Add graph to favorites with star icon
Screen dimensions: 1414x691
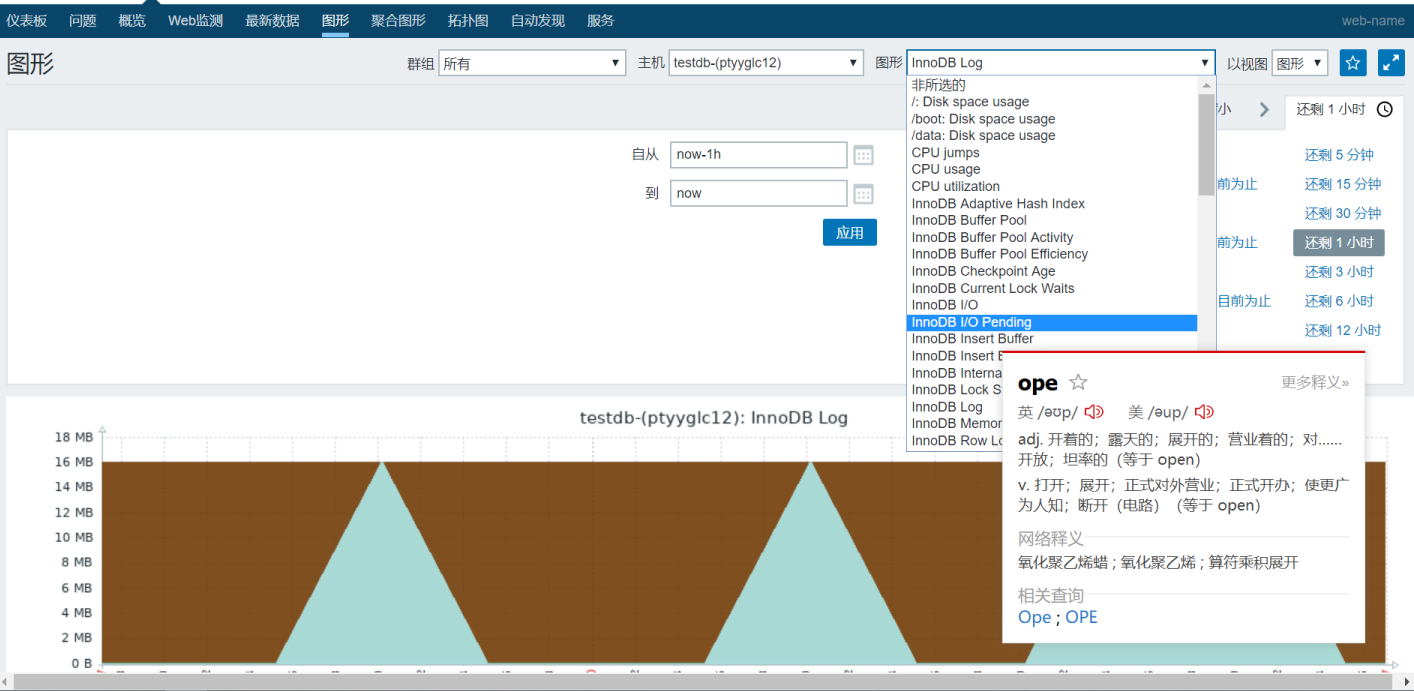(1353, 62)
